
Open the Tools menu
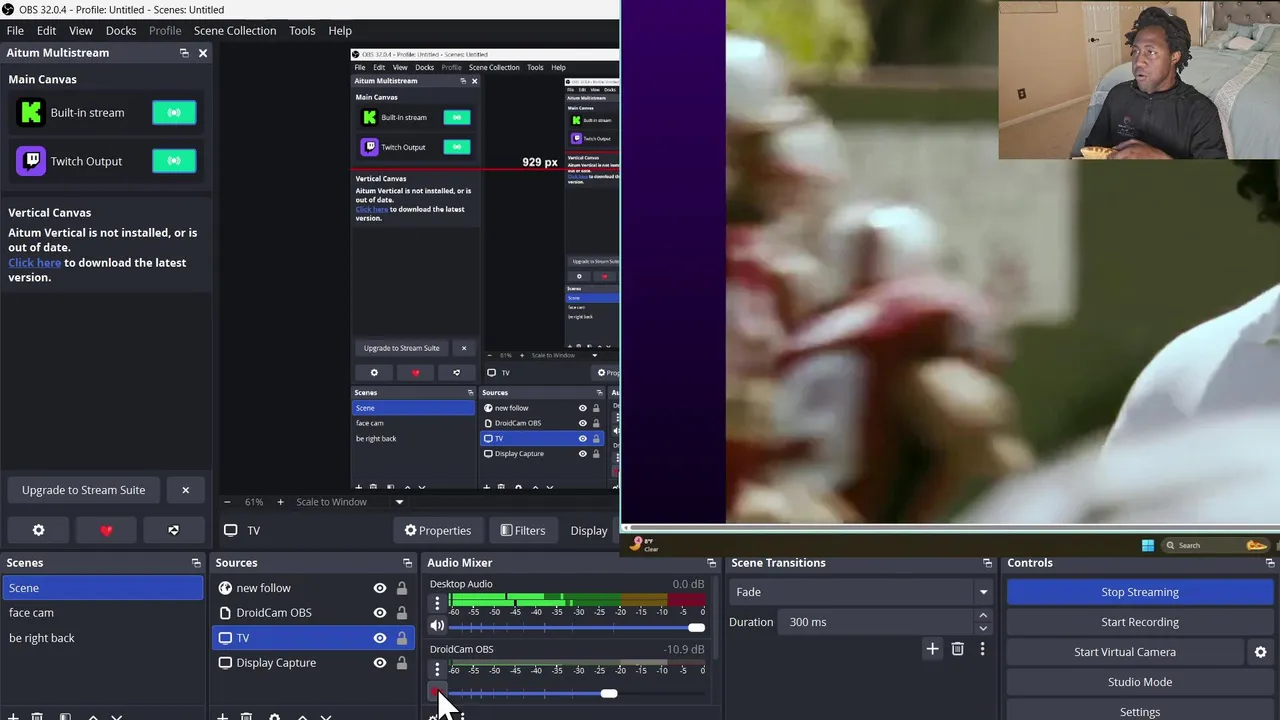[x=302, y=31]
